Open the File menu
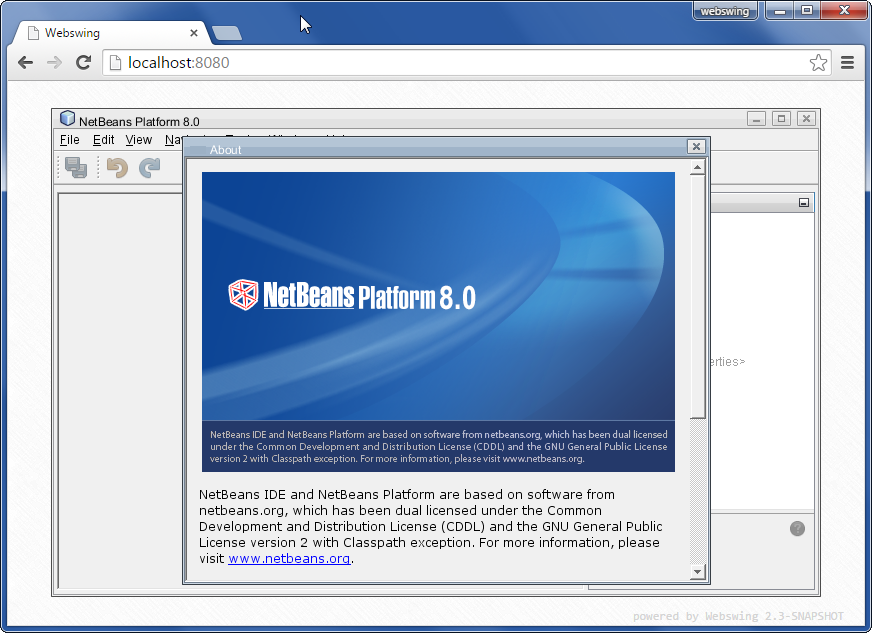 point(70,140)
